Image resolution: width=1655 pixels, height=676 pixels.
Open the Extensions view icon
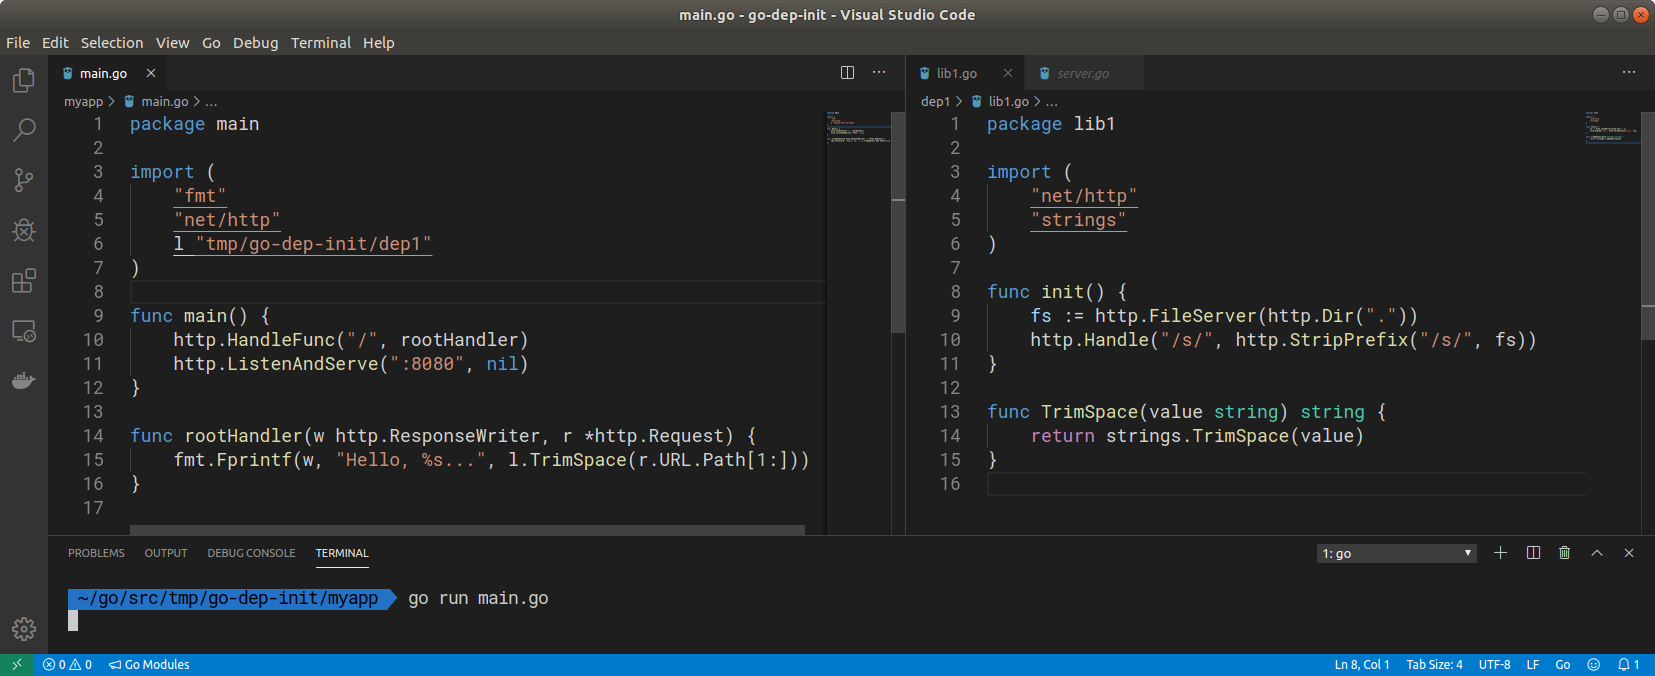[x=24, y=281]
